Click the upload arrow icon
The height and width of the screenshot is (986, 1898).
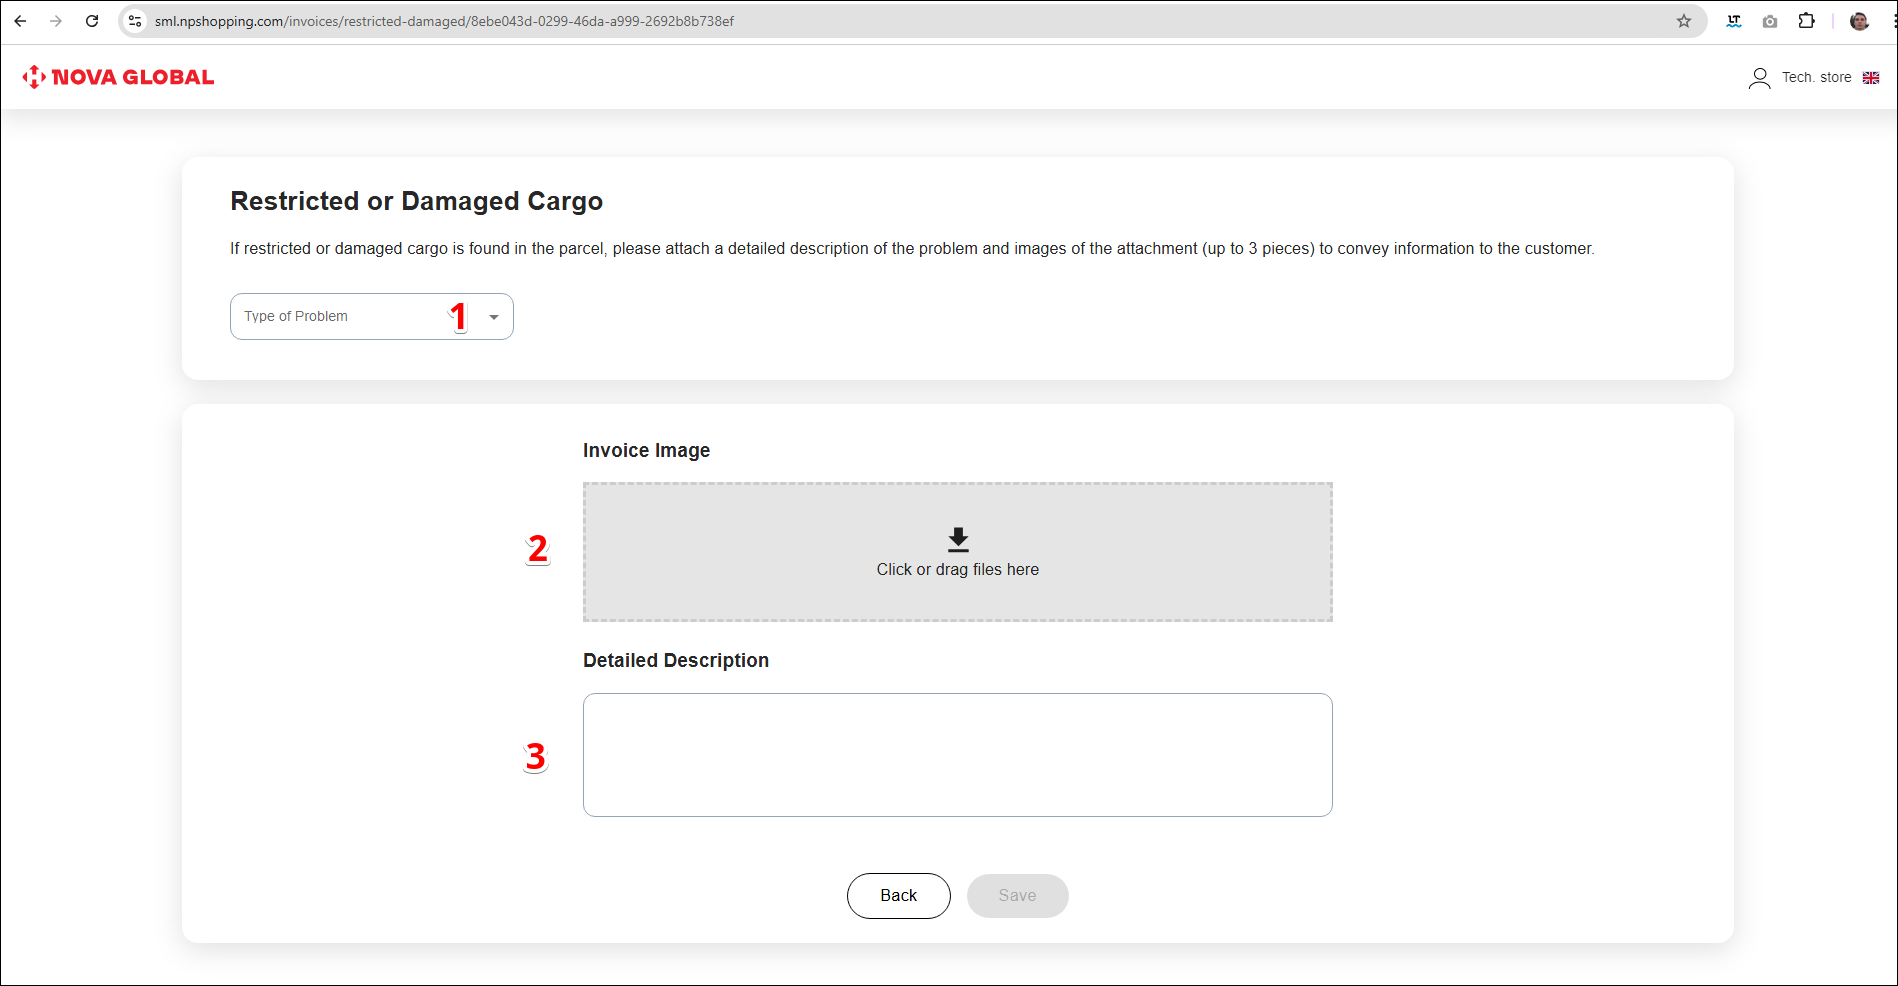tap(958, 540)
